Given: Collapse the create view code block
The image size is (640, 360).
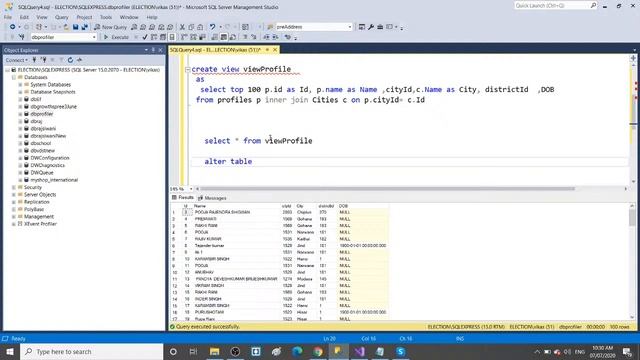Looking at the screenshot, I should 188,69.
